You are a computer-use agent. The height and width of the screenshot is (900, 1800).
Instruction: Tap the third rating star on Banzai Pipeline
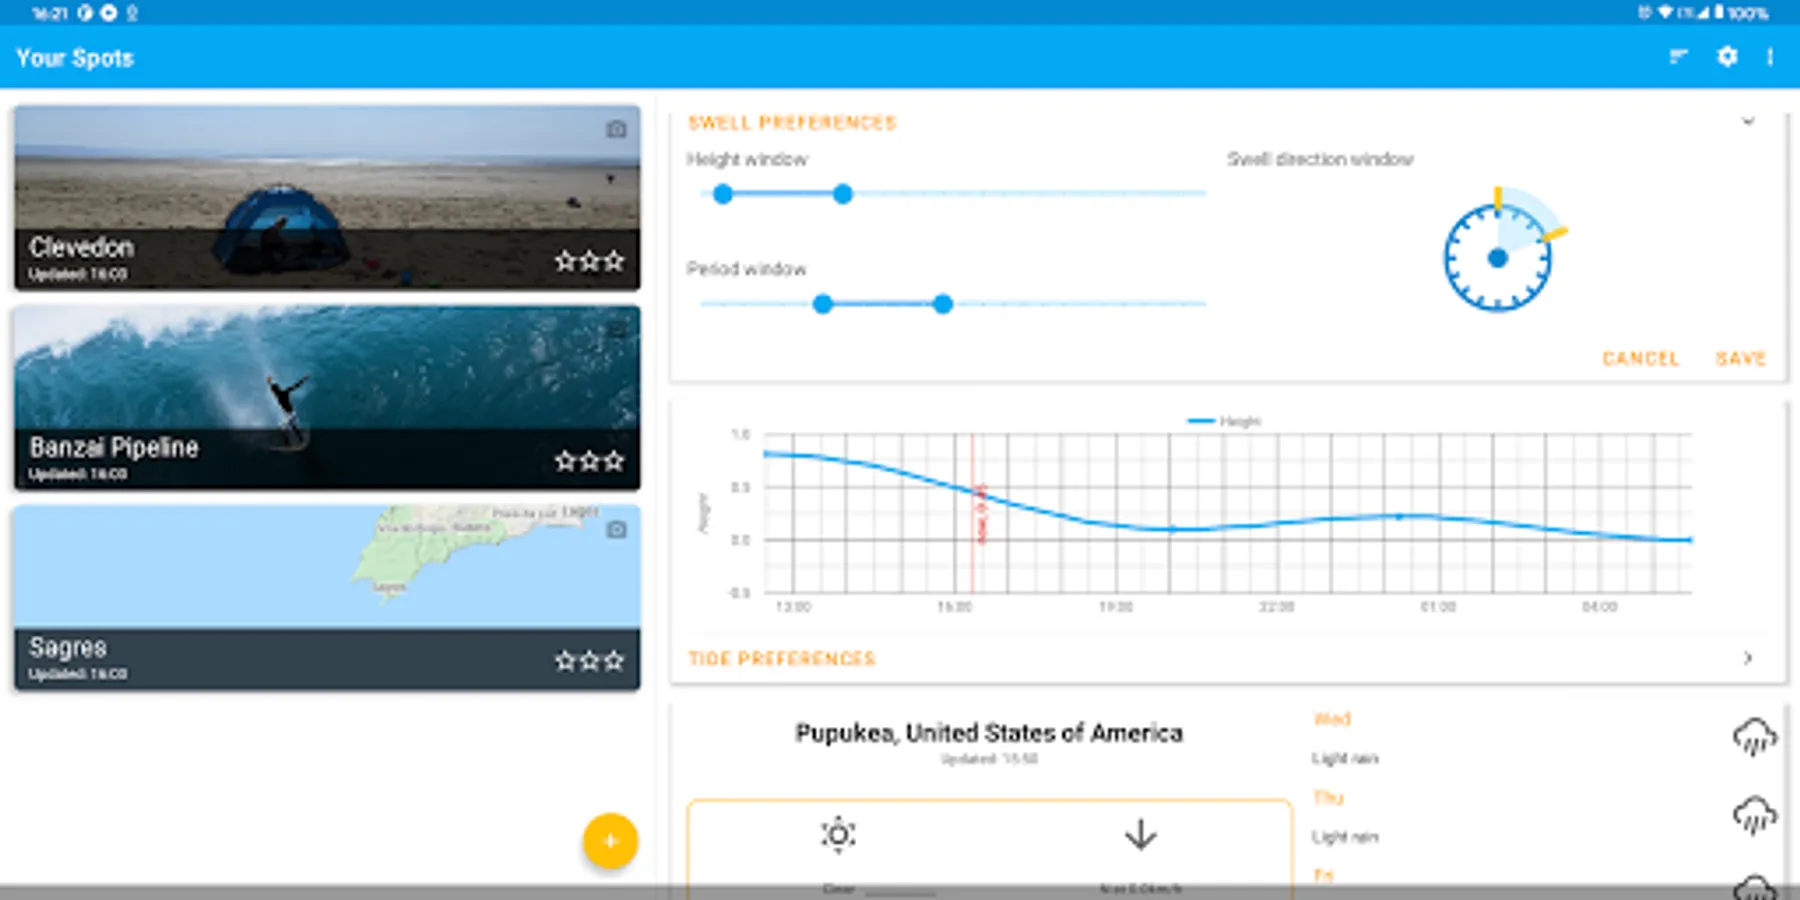coord(614,461)
